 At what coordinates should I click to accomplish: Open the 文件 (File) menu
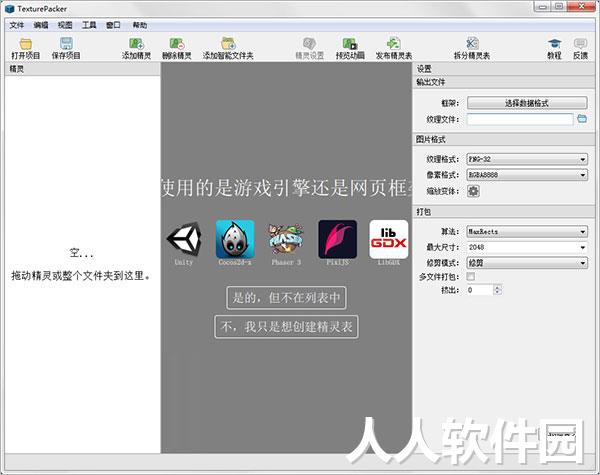pyautogui.click(x=16, y=25)
